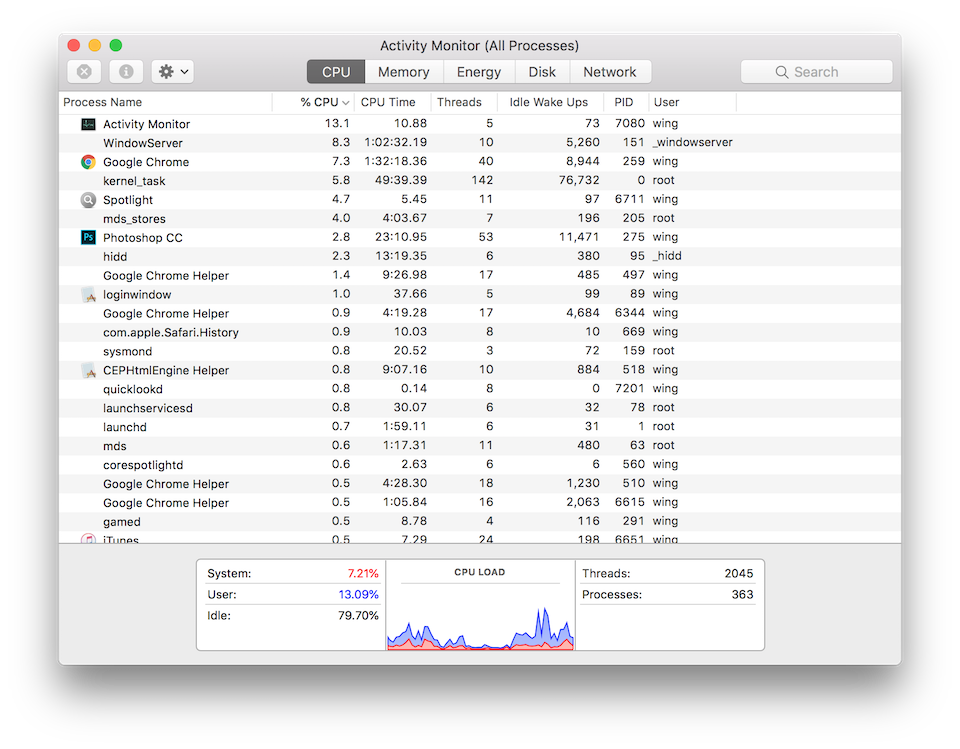The image size is (960, 749).
Task: Click the 76,732 idle wake ups value
Action: 579,180
